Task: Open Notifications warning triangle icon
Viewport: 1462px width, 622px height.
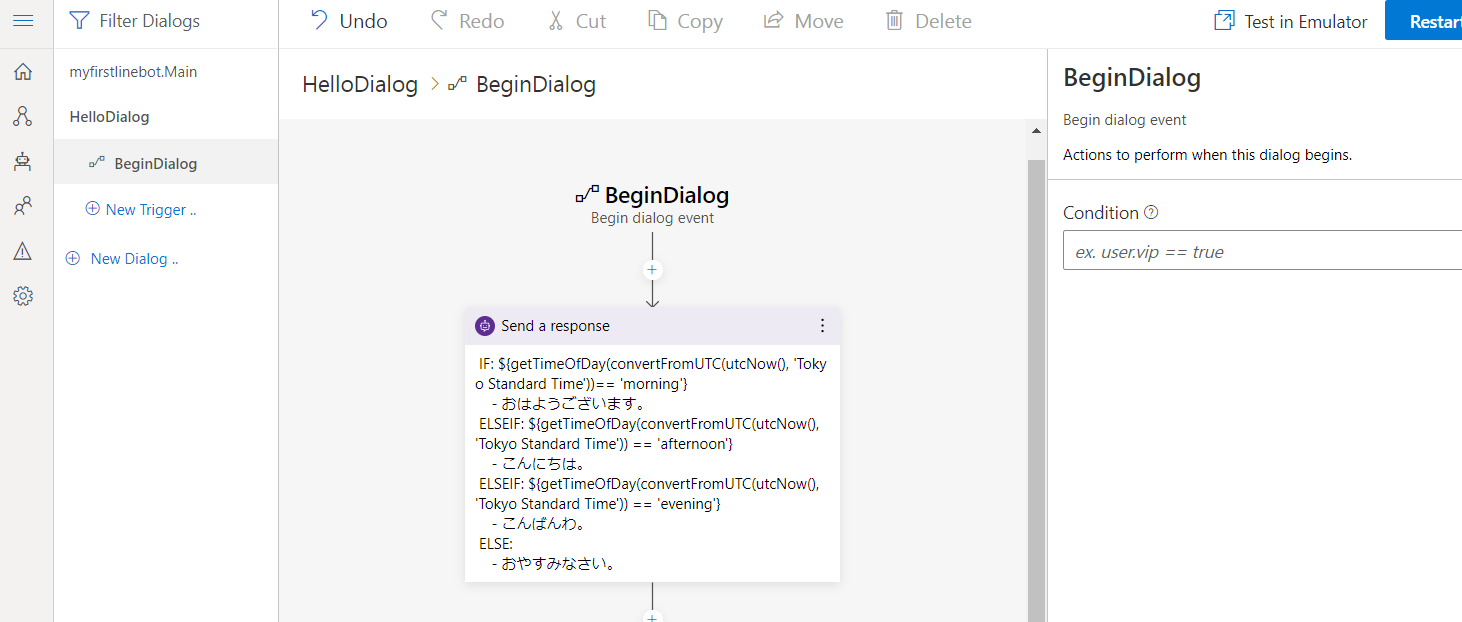Action: [x=23, y=251]
